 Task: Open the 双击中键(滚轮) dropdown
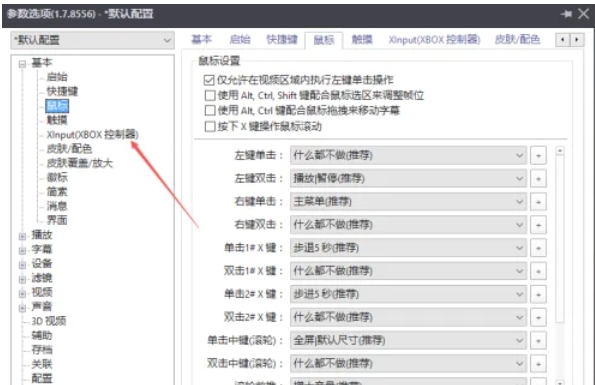(408, 364)
